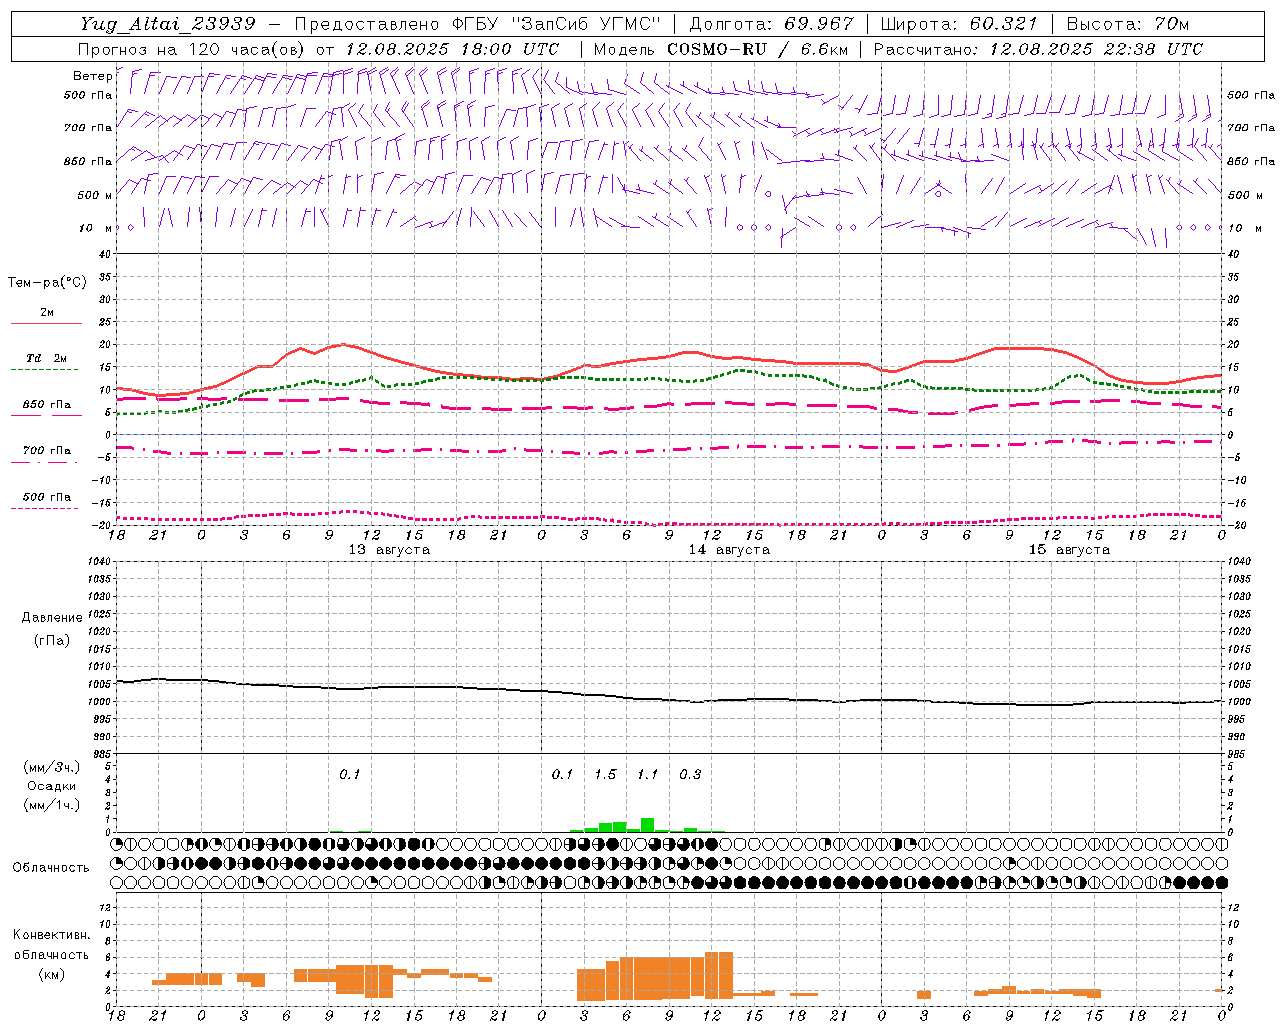Image resolution: width=1280 pixels, height=1024 pixels.
Task: Click the station name Yug_Altai_23939
Action: (167, 24)
